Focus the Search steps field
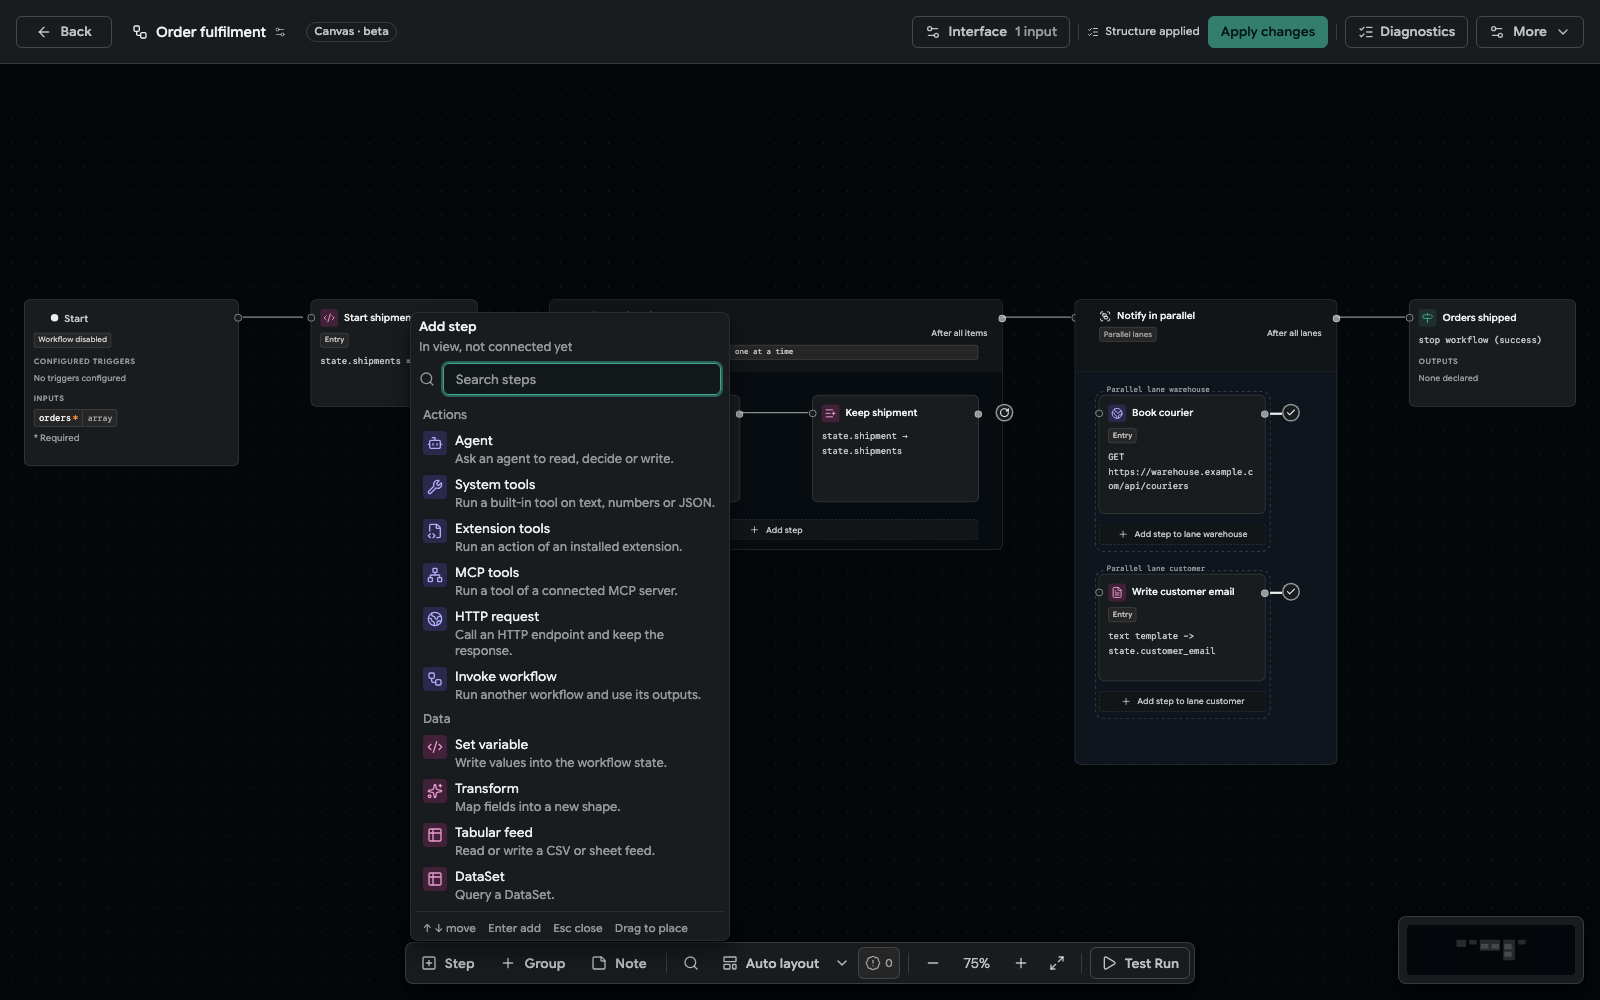 582,379
